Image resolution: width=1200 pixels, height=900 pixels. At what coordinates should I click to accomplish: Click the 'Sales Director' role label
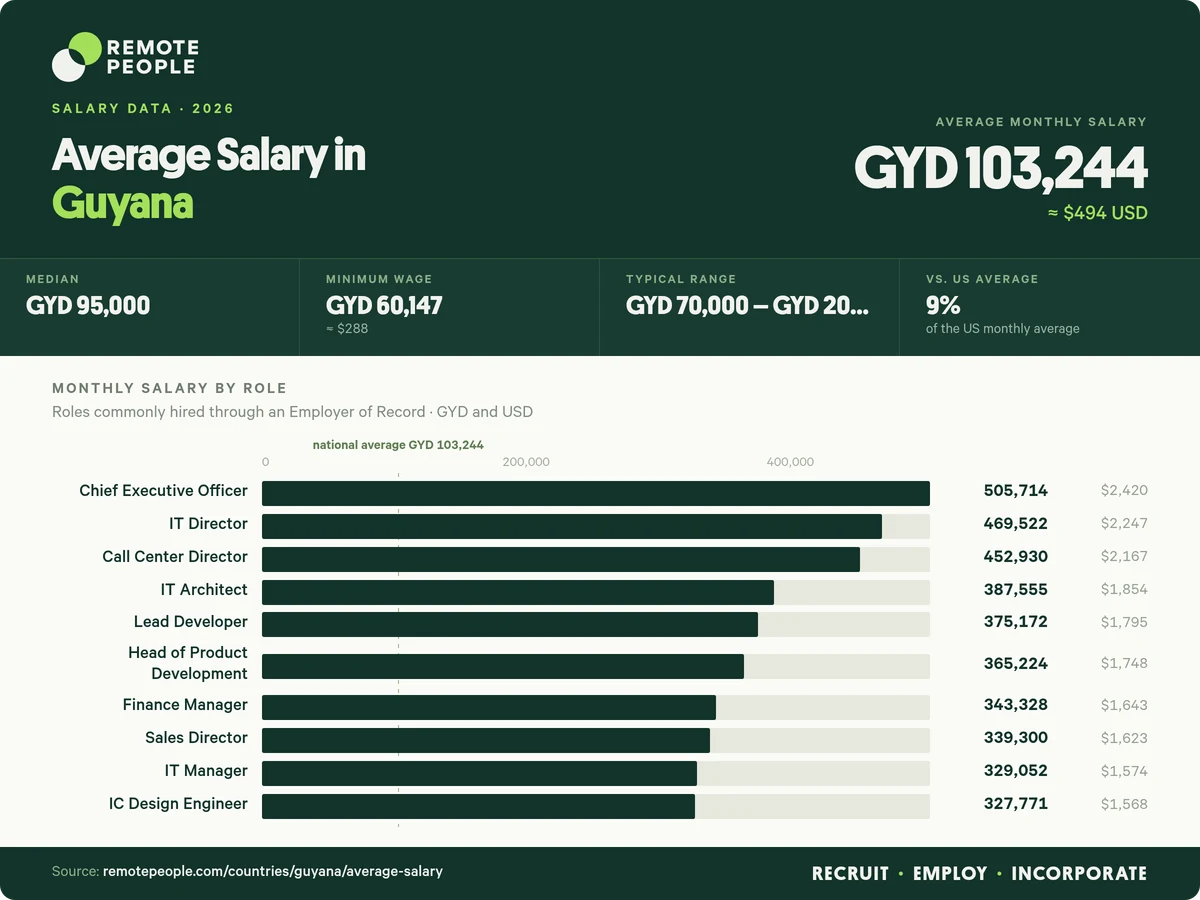(196, 738)
